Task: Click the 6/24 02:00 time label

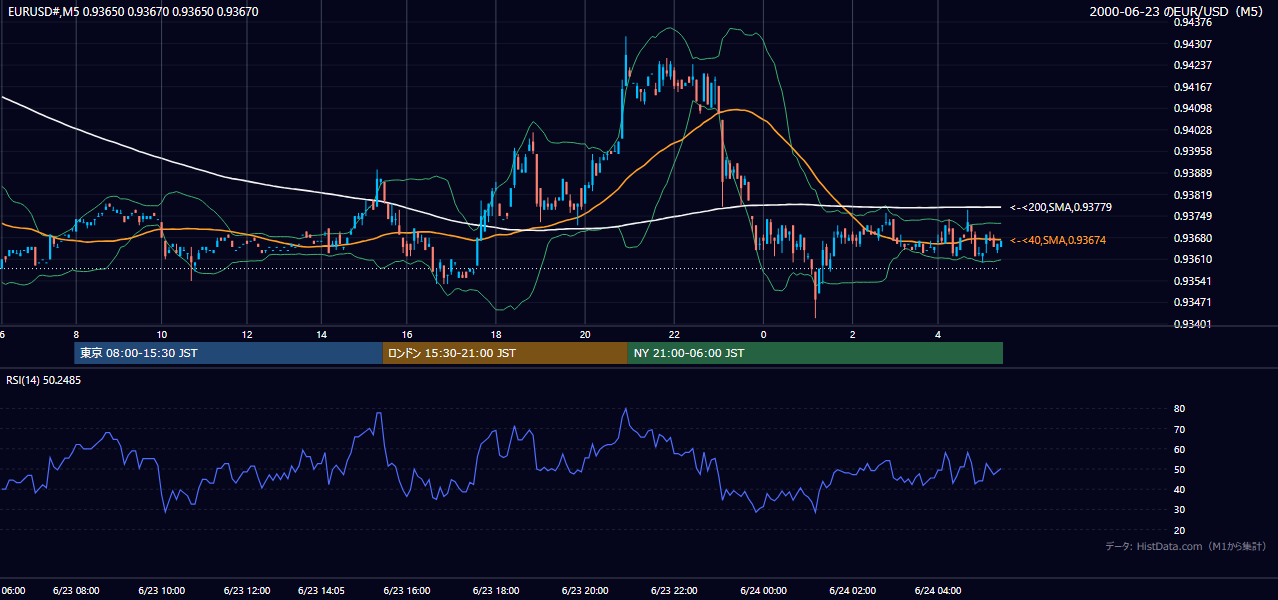Action: click(x=852, y=591)
